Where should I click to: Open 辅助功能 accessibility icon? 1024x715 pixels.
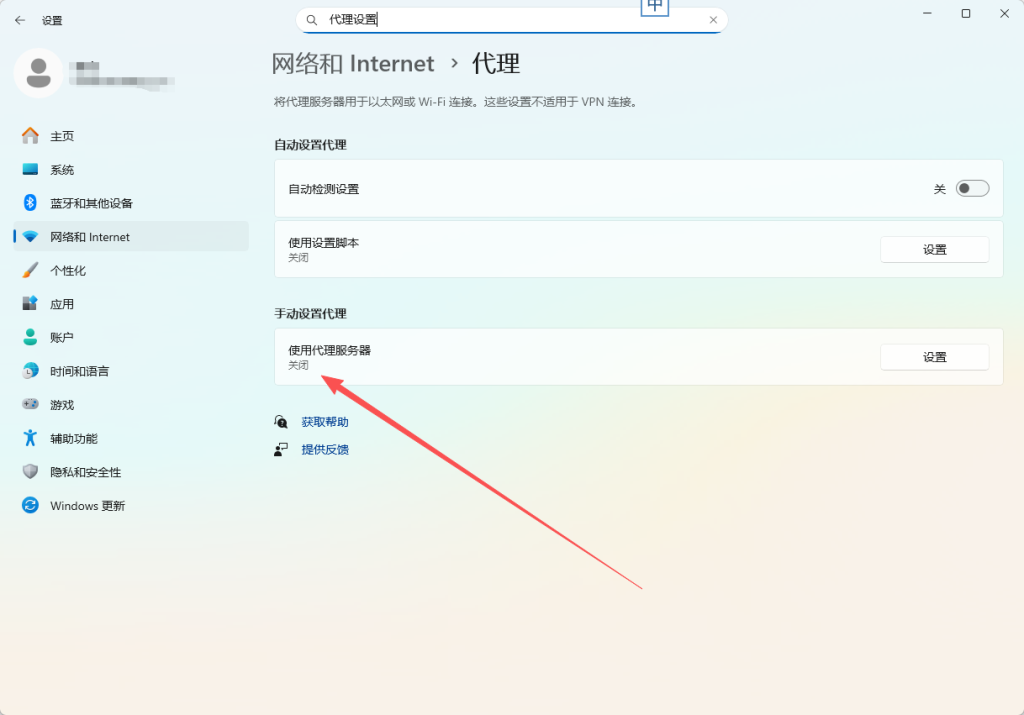click(x=30, y=438)
